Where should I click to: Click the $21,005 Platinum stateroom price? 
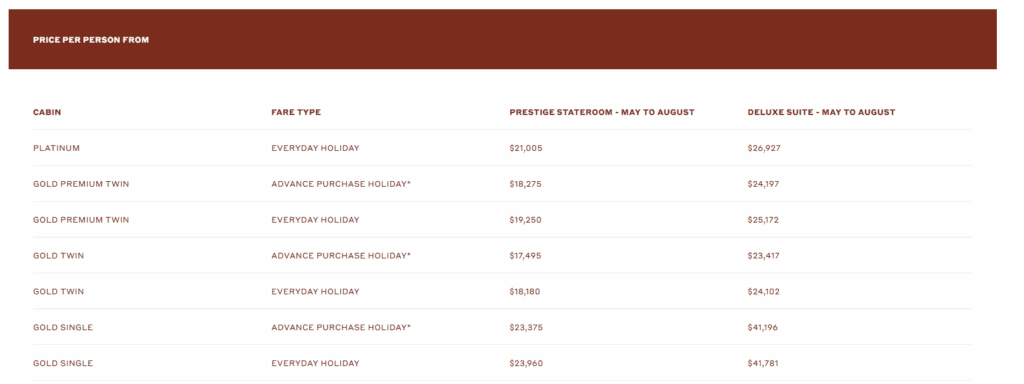(x=526, y=148)
